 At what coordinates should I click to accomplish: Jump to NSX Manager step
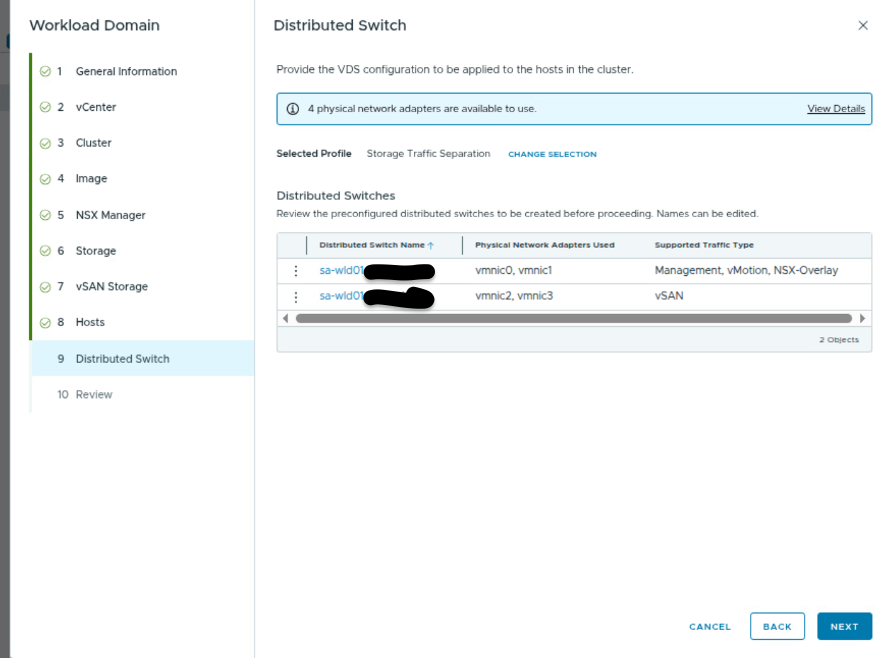110,215
